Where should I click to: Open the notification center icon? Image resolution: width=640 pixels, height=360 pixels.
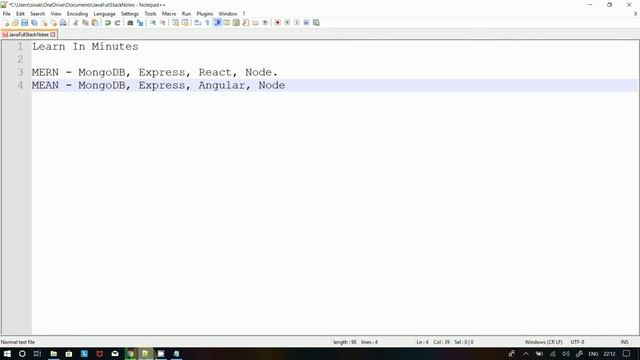tap(627, 354)
